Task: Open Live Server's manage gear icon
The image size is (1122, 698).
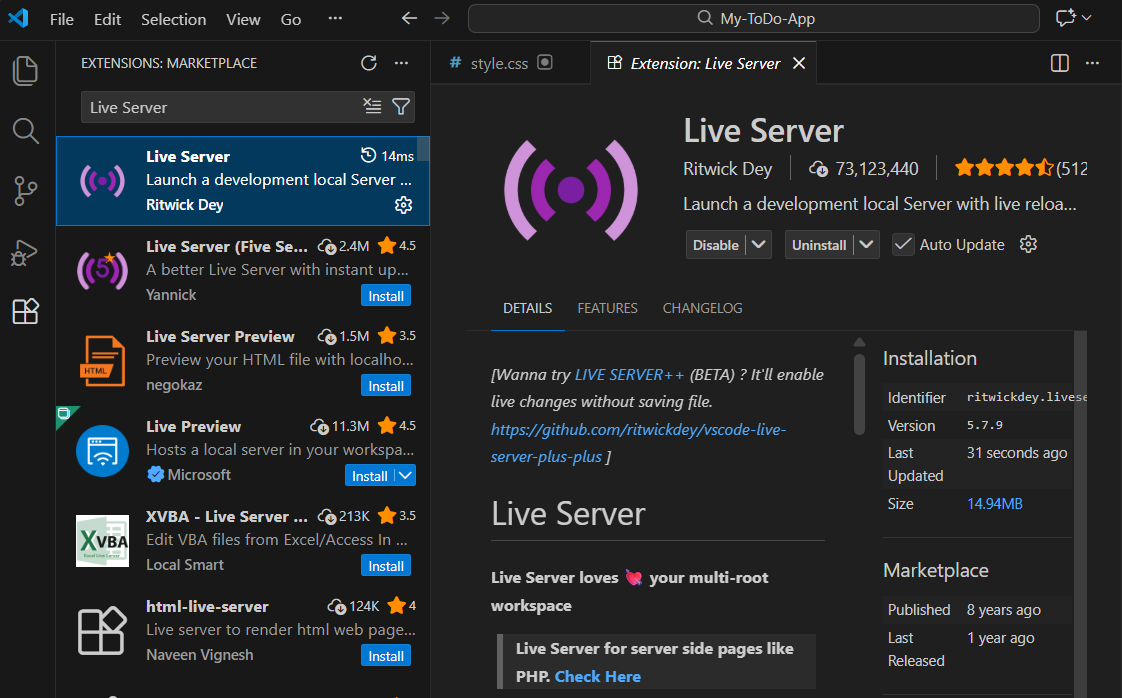Action: click(403, 204)
